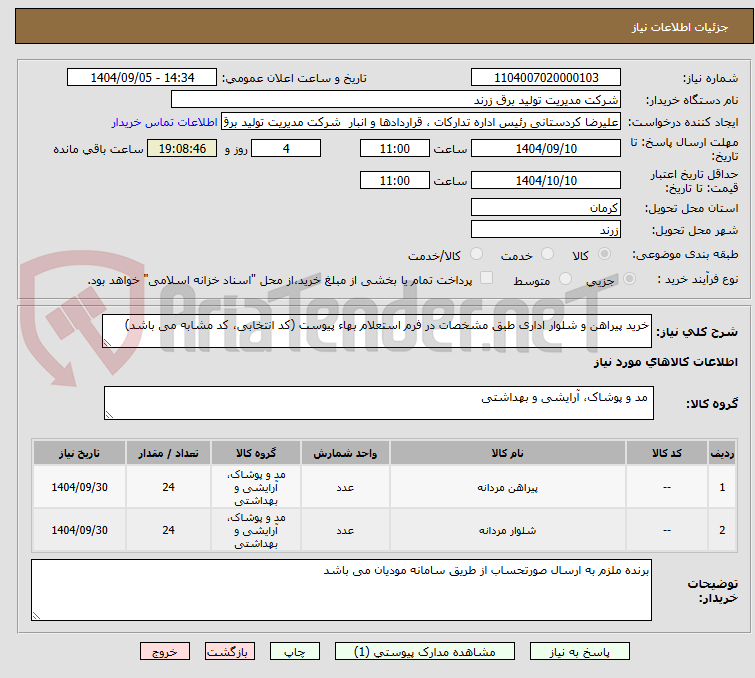This screenshot has height=678, width=755.
Task: Click the resize handle of 'توضیحات خریدار' box
Action: [36, 616]
